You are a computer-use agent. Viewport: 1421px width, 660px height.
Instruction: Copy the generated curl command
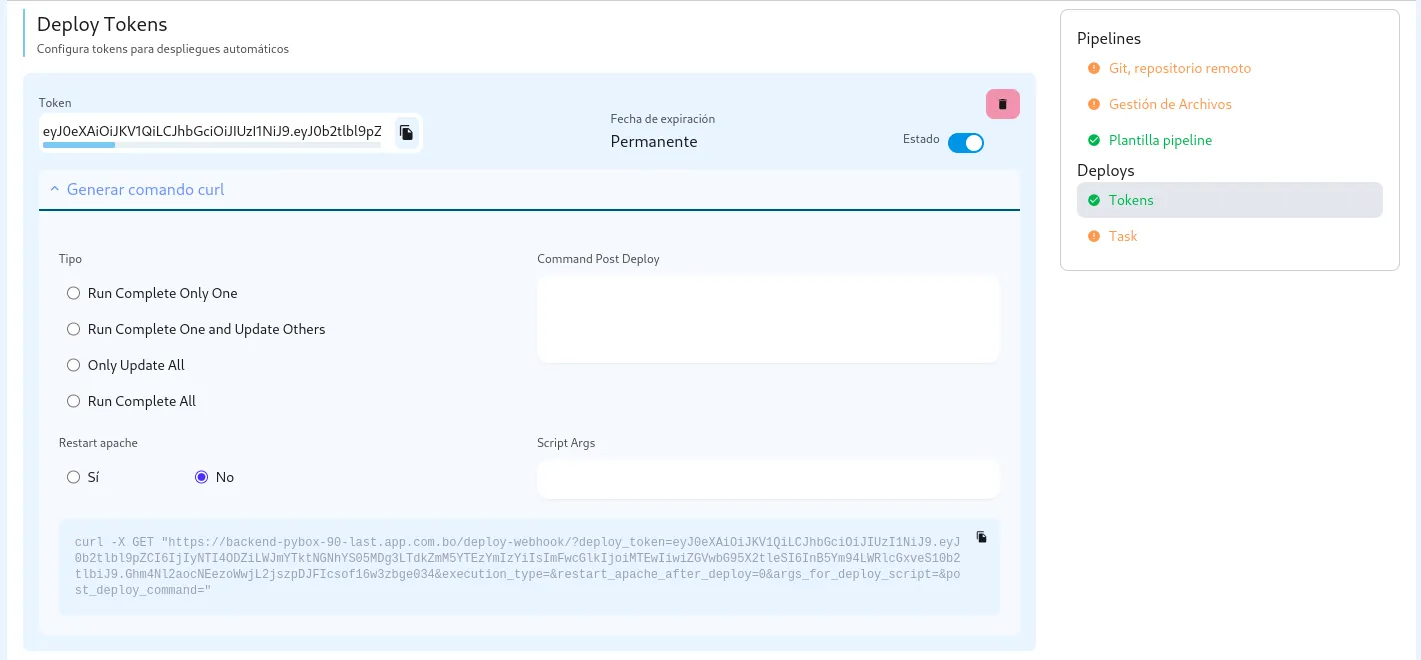982,537
